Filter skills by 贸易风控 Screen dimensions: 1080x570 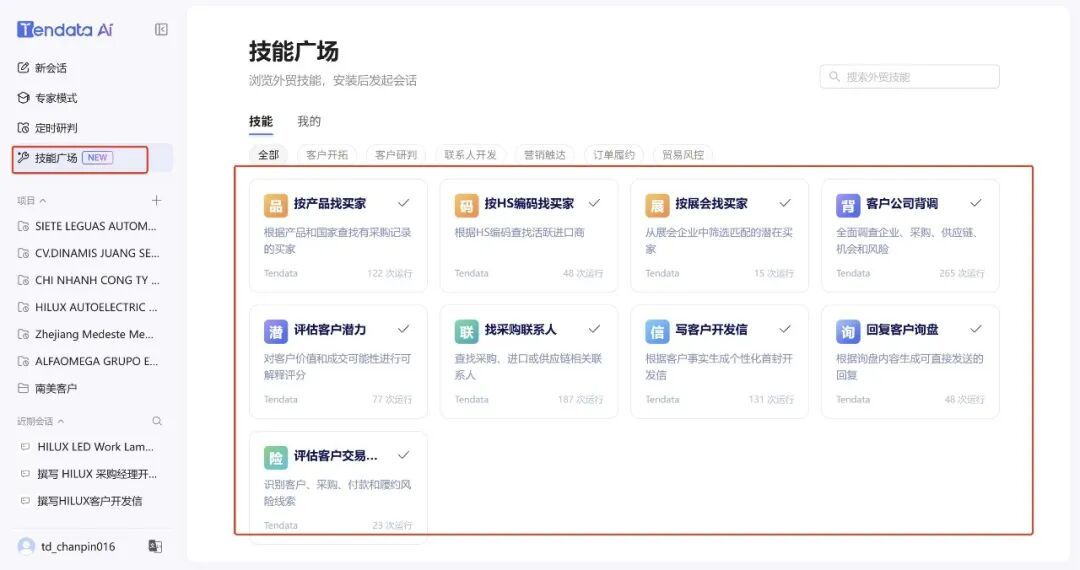point(683,155)
